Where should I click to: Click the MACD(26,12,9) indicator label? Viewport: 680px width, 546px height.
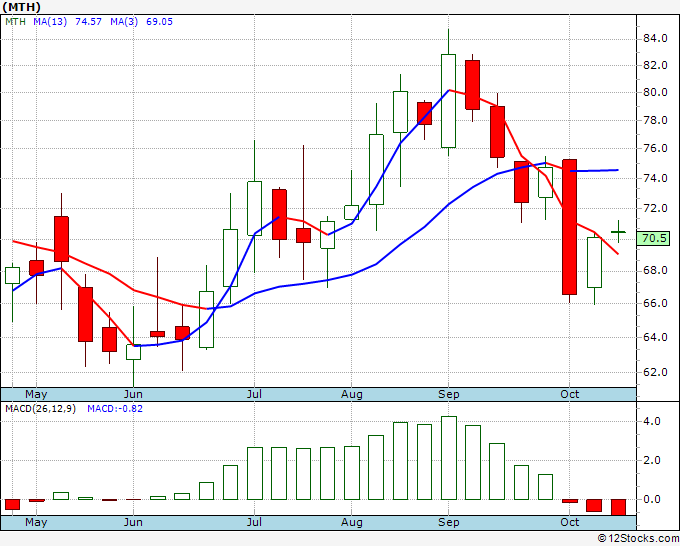[40, 409]
